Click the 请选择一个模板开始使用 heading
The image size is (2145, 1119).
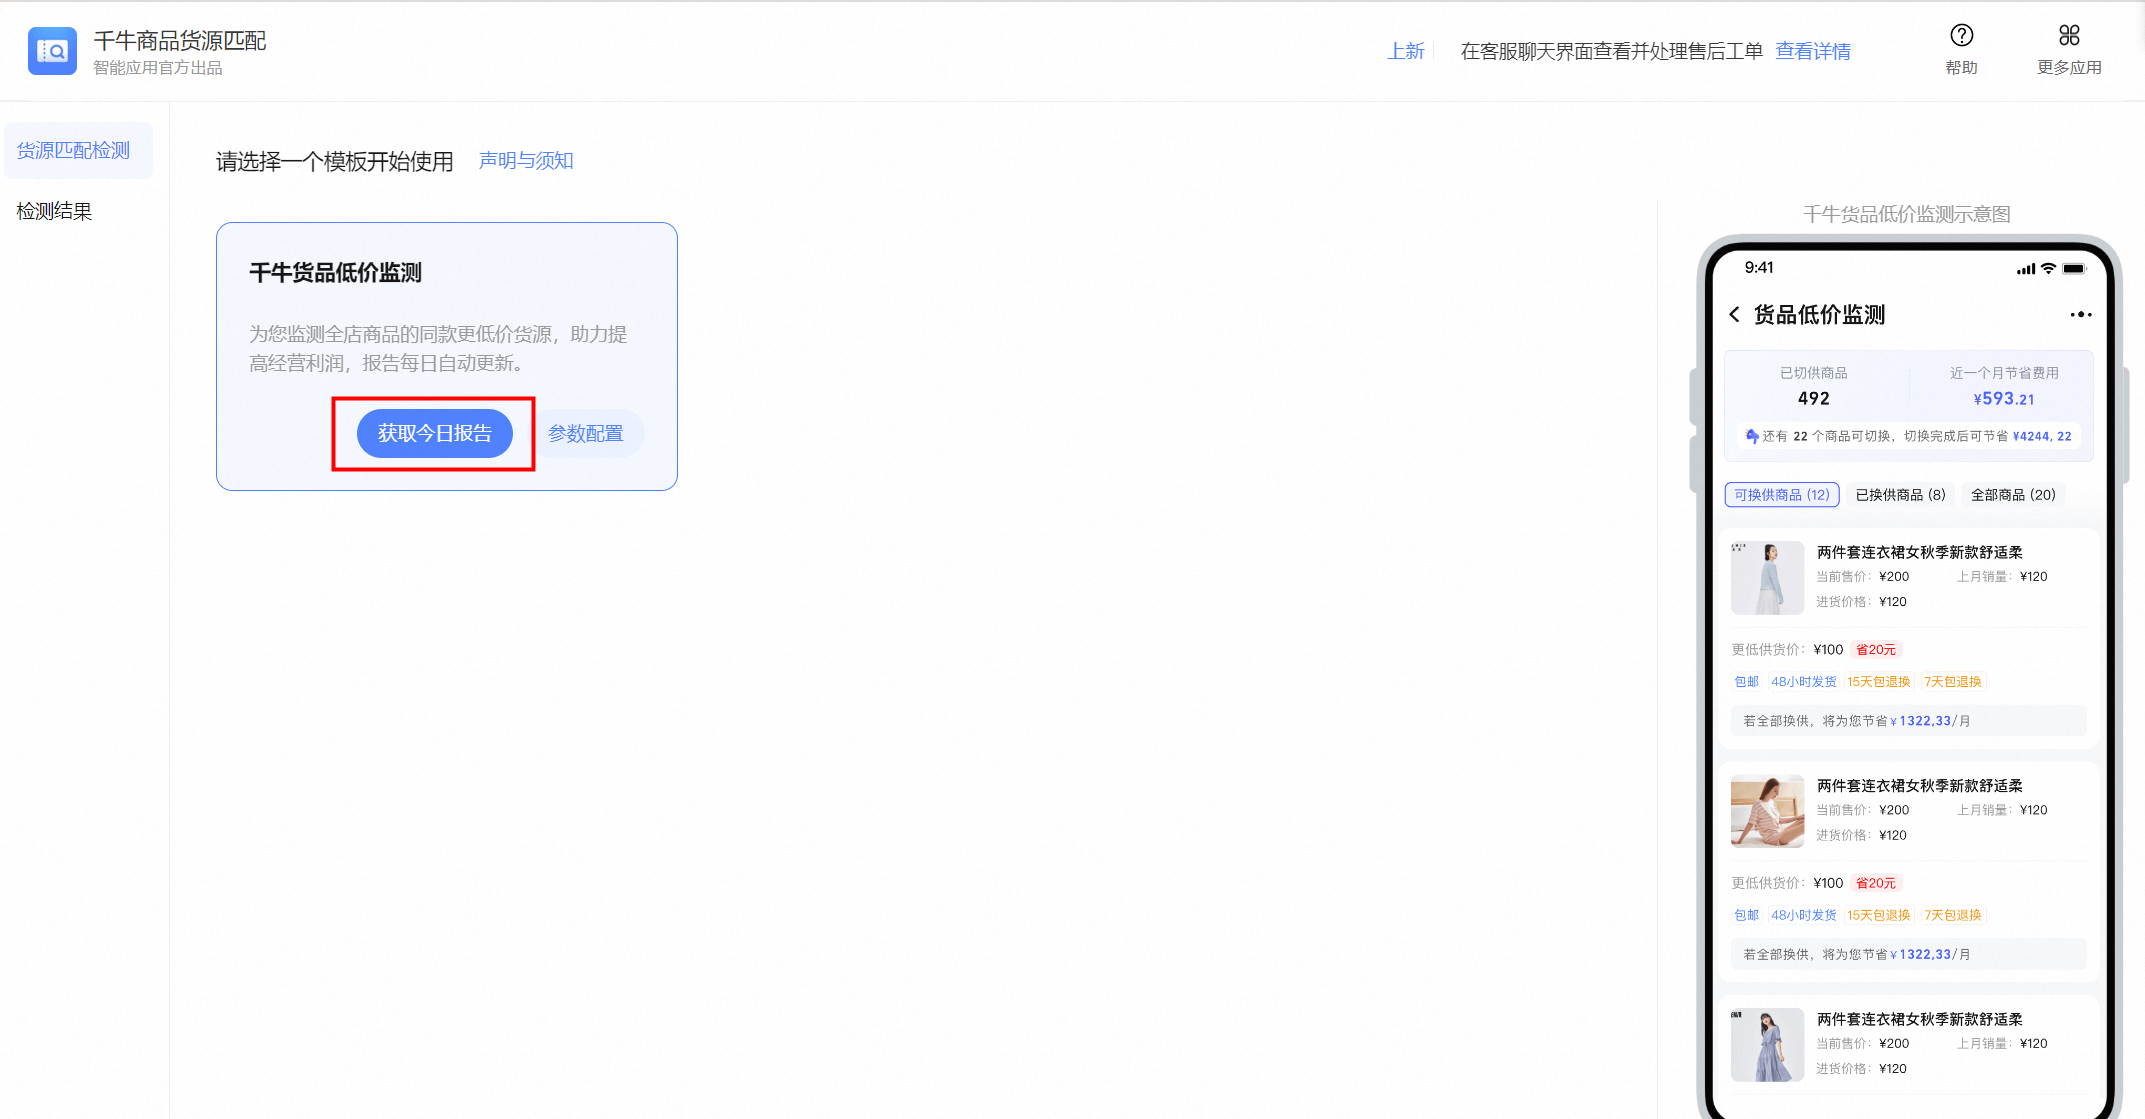[x=334, y=161]
